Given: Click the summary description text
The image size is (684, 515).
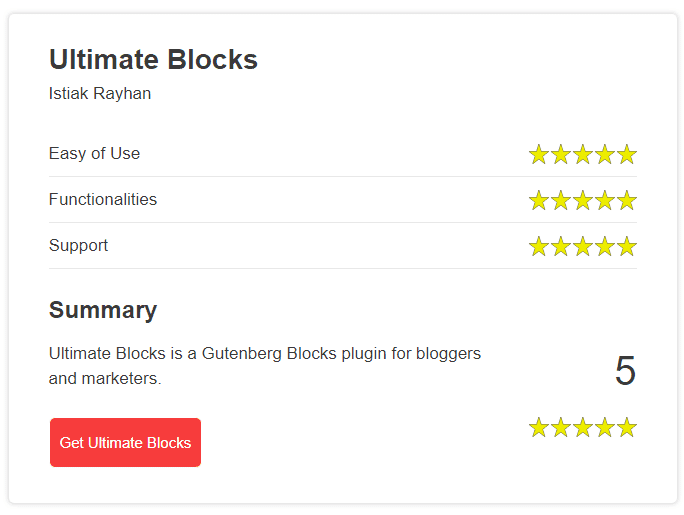Looking at the screenshot, I should point(265,365).
